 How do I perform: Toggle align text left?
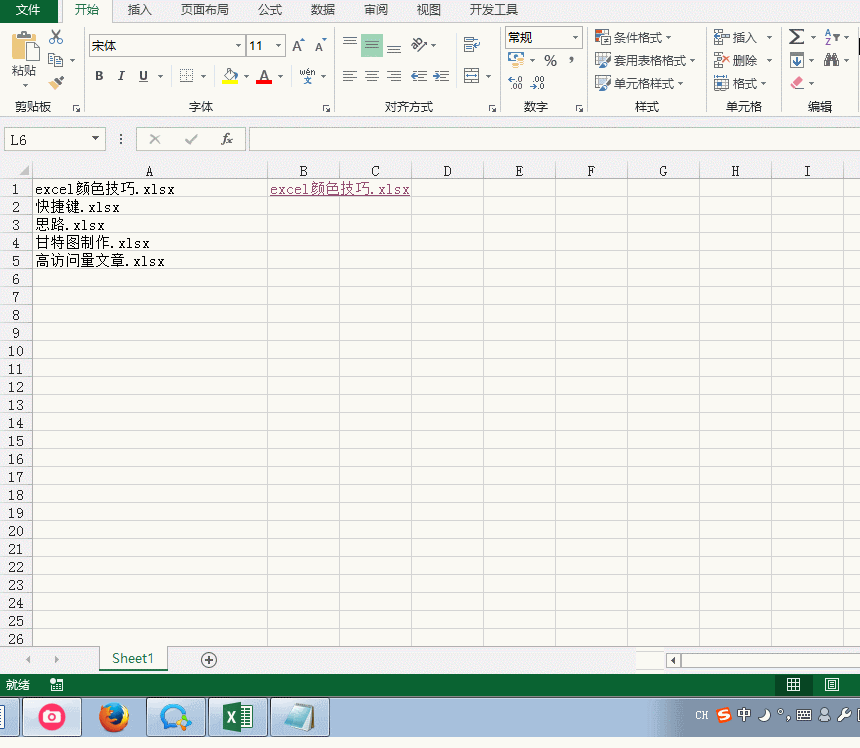350,76
